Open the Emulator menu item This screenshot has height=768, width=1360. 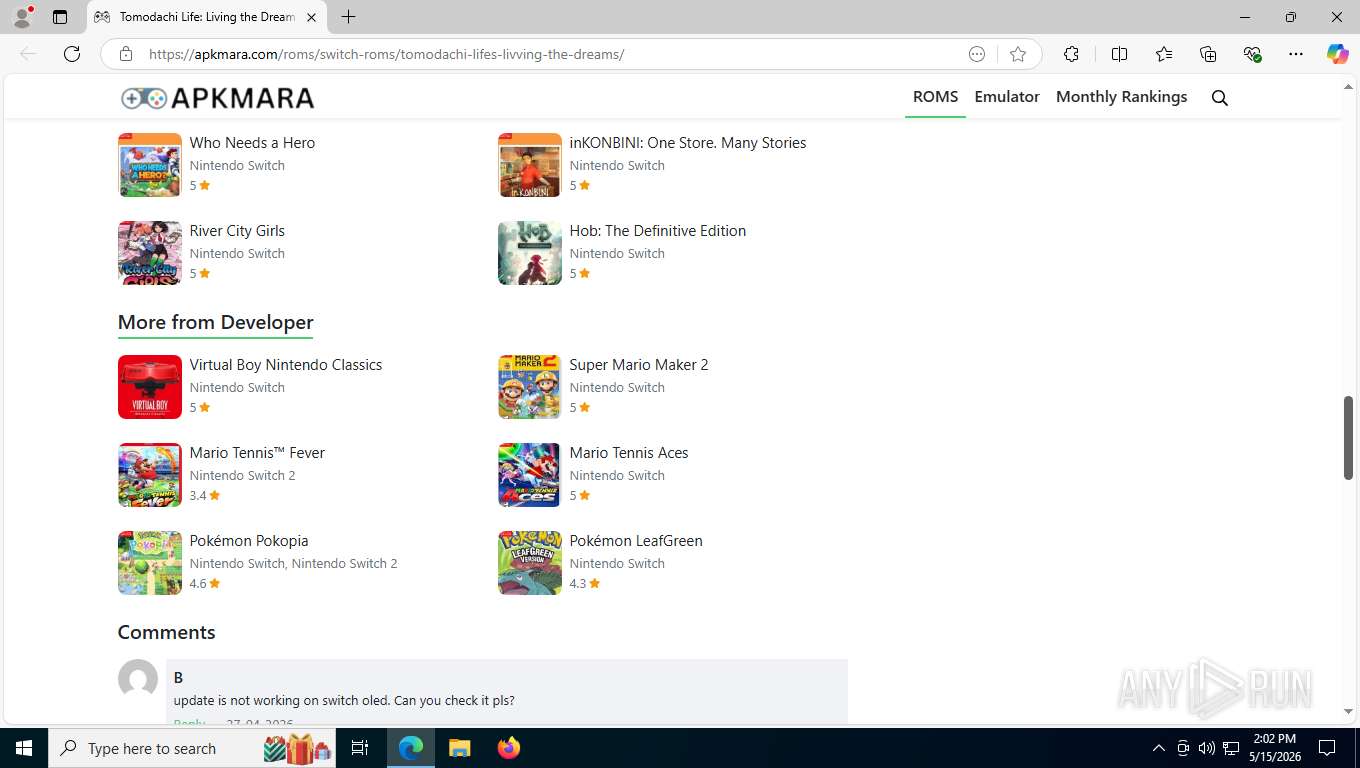click(1007, 96)
